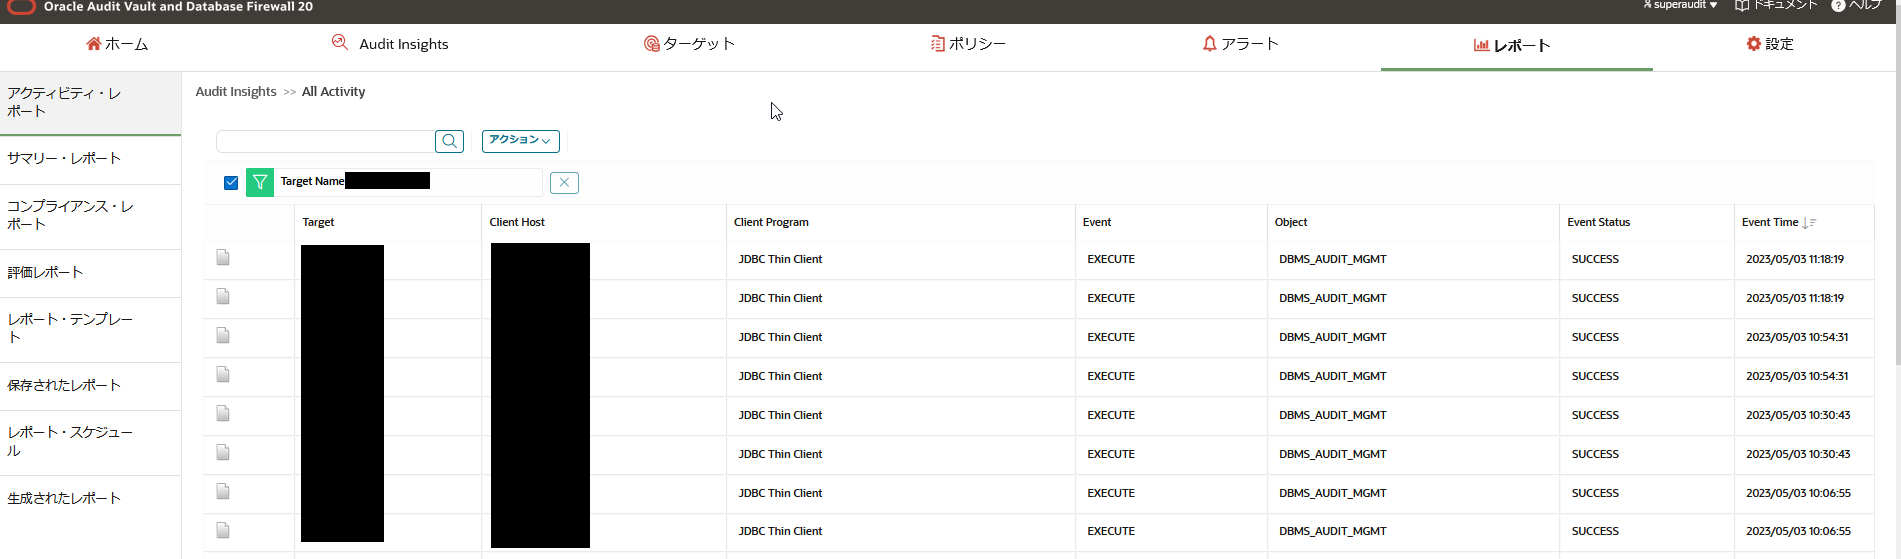Viewport: 1901px width, 559px height.
Task: Click the Target column header
Action: click(318, 223)
